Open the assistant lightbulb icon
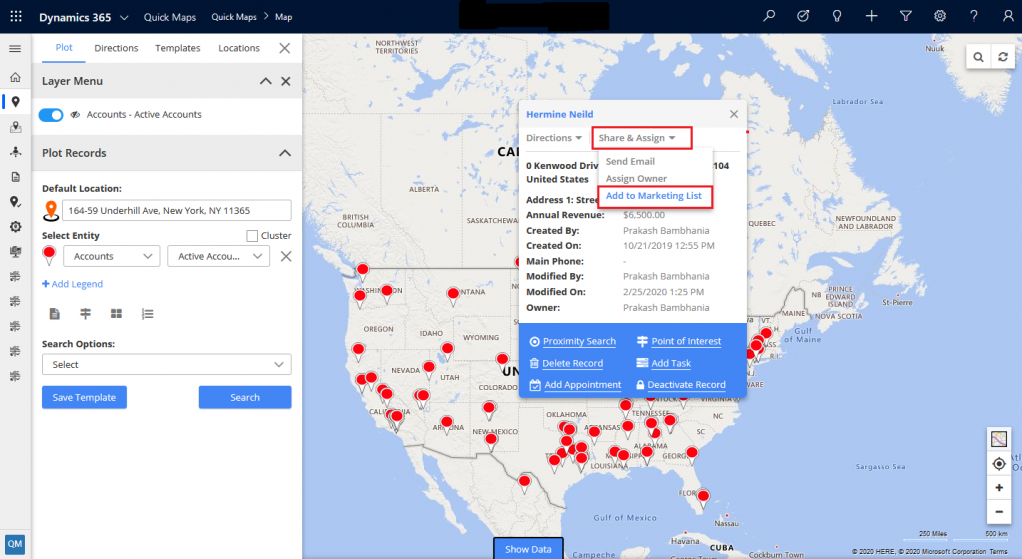The height and width of the screenshot is (559, 1022). pyautogui.click(x=837, y=16)
